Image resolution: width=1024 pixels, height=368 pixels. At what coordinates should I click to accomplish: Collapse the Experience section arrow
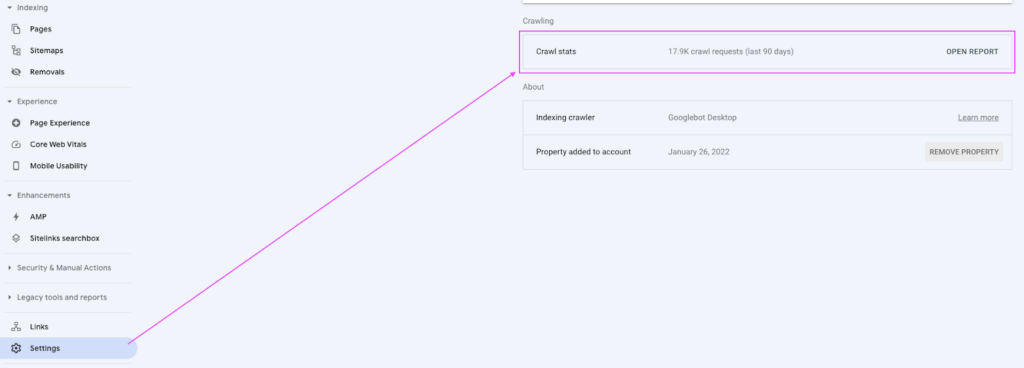click(9, 101)
